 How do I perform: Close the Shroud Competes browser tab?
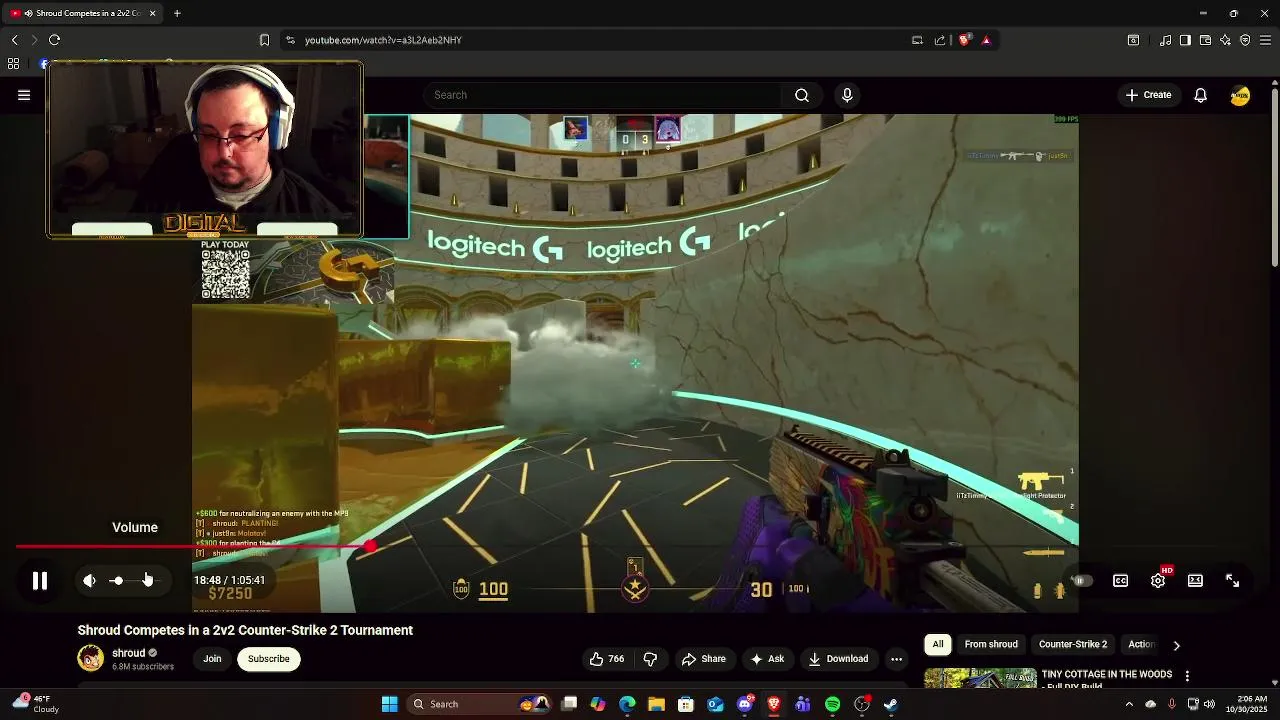(152, 13)
